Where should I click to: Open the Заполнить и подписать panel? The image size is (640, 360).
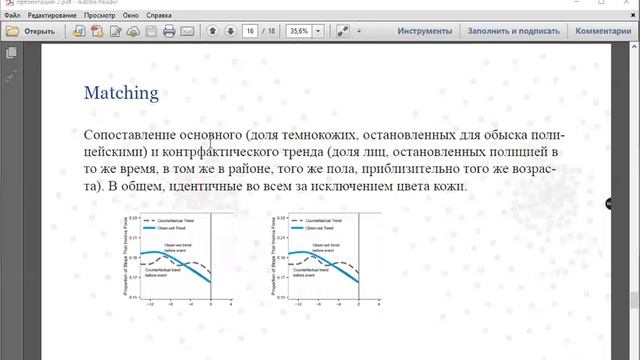tap(513, 31)
